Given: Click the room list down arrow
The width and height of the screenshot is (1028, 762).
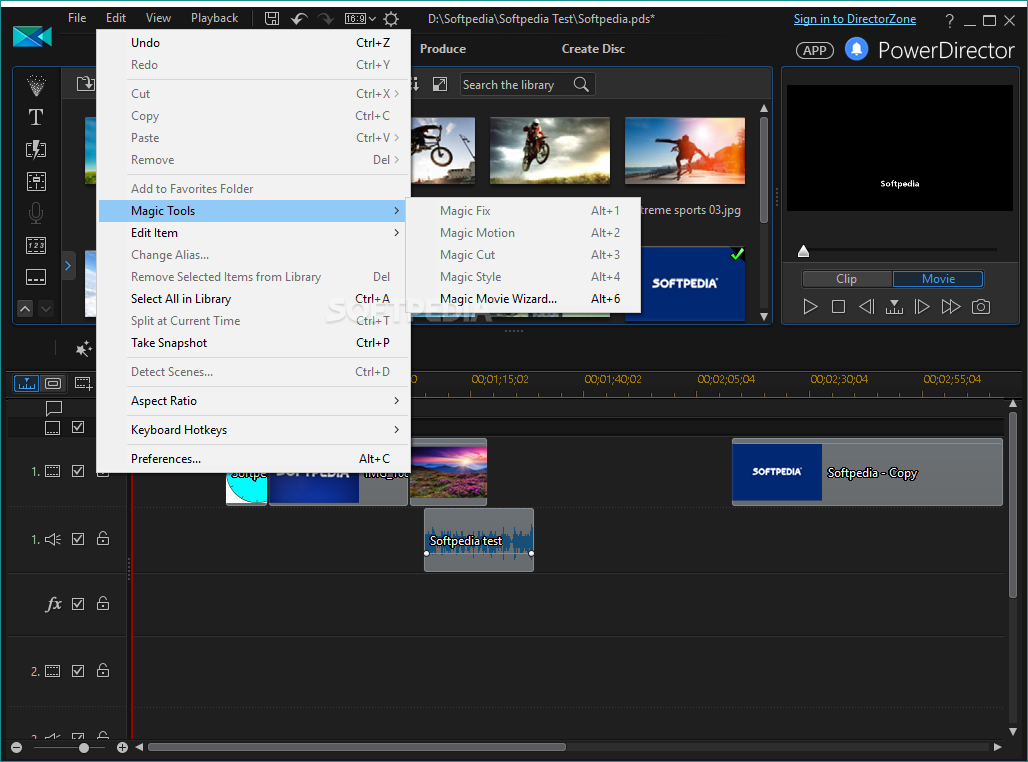Looking at the screenshot, I should 46,308.
